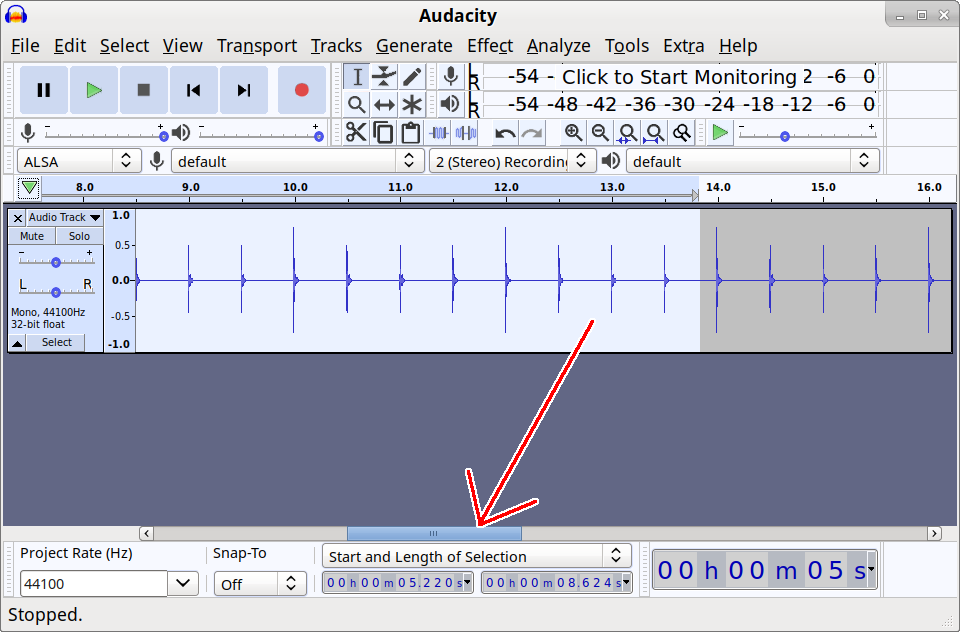960x632 pixels.
Task: Click 'Click to Start Monitoring' recording meter
Action: point(678,77)
